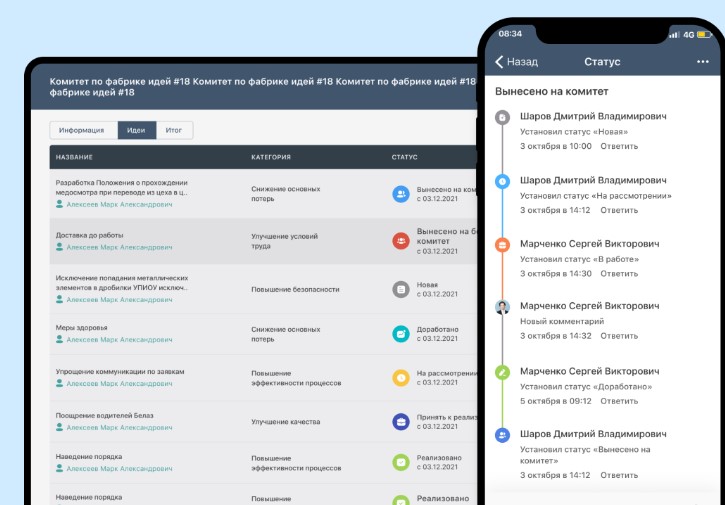Tap Ответить under 'Установил статус «Новая»'
The width and height of the screenshot is (725, 505).
[x=619, y=146]
